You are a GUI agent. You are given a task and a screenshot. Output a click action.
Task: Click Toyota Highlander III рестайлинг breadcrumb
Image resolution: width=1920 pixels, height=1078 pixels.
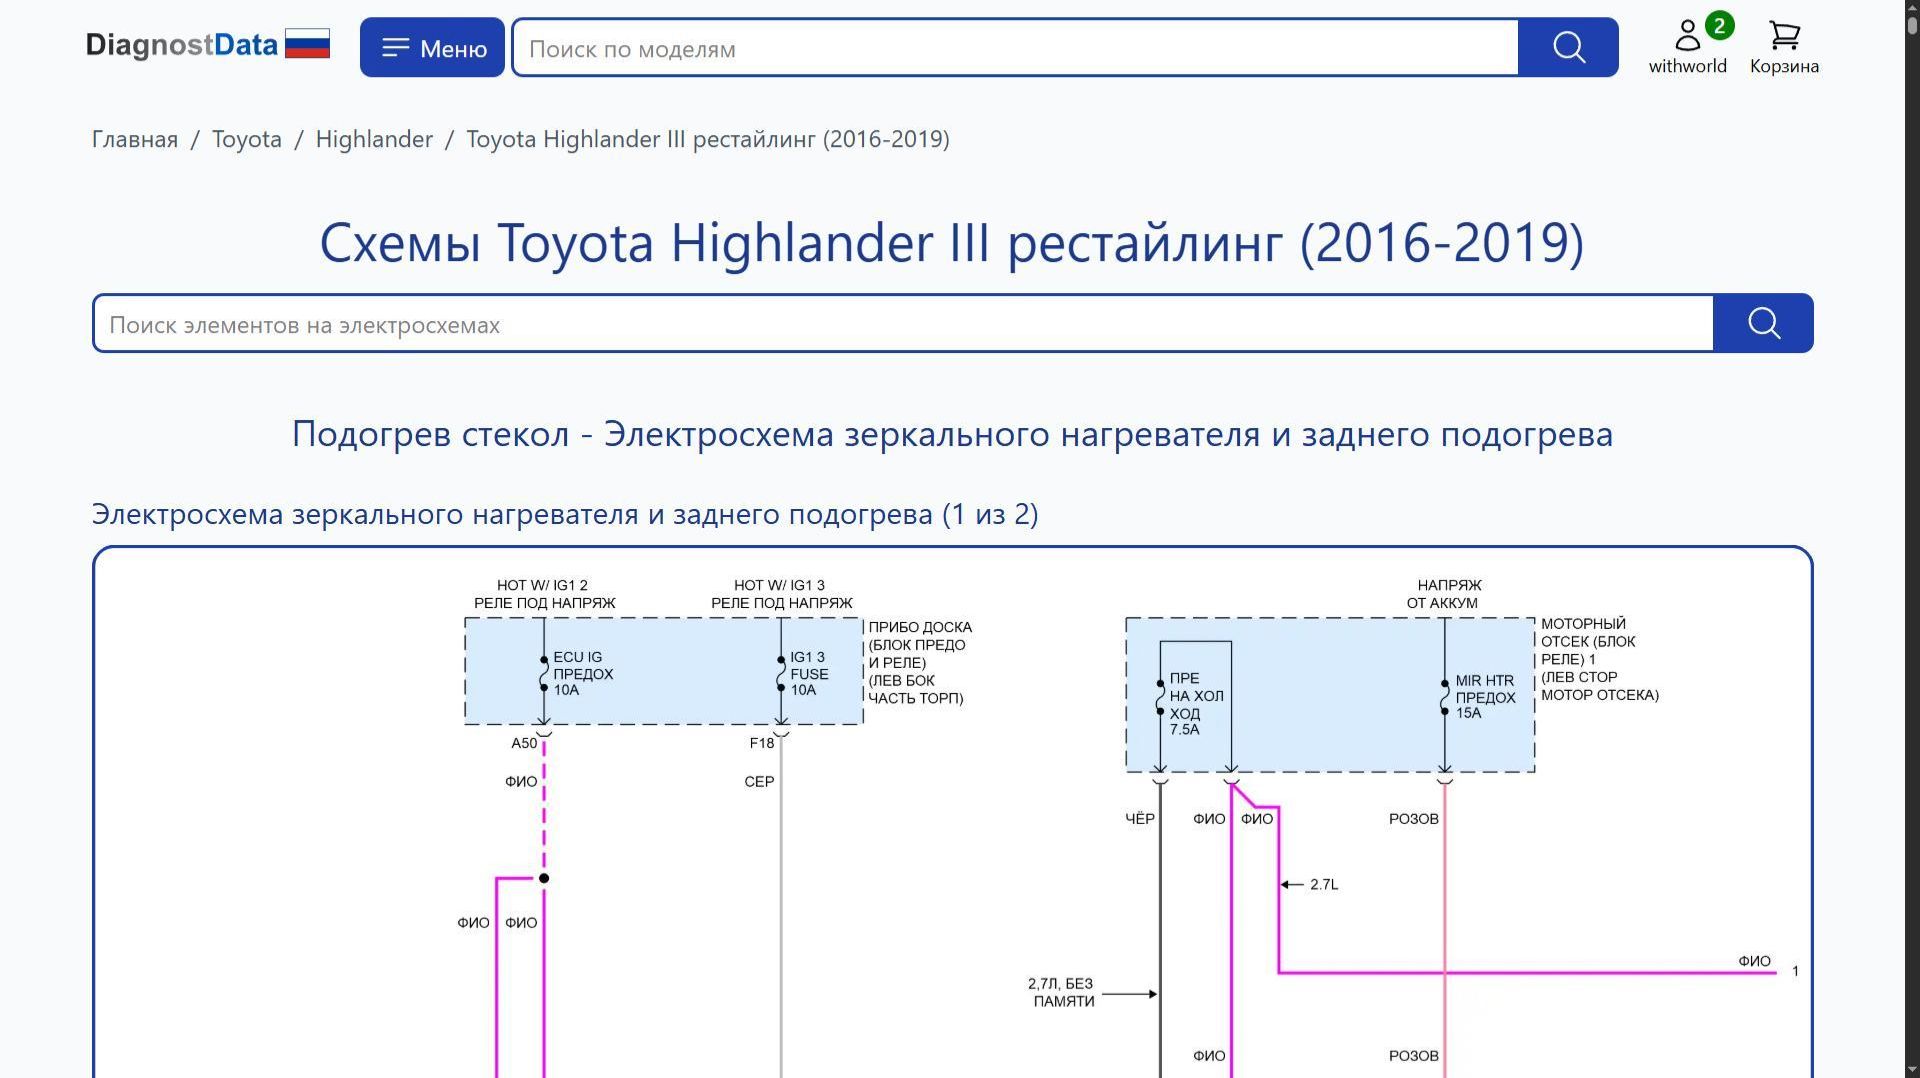[708, 139]
